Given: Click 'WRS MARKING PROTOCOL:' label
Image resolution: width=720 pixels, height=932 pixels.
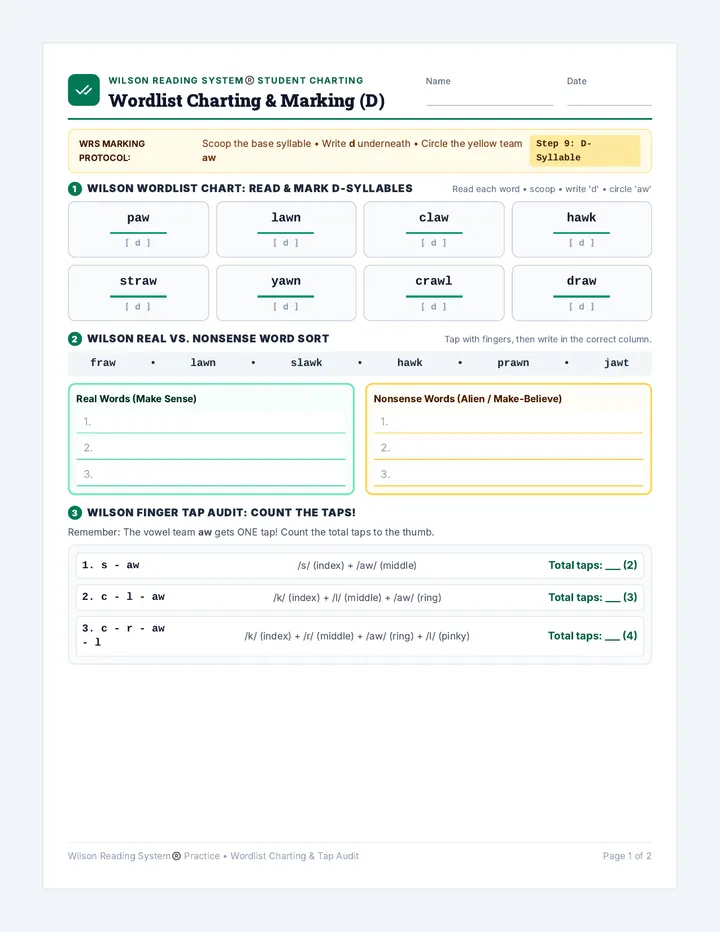Looking at the screenshot, I should pyautogui.click(x=112, y=151).
